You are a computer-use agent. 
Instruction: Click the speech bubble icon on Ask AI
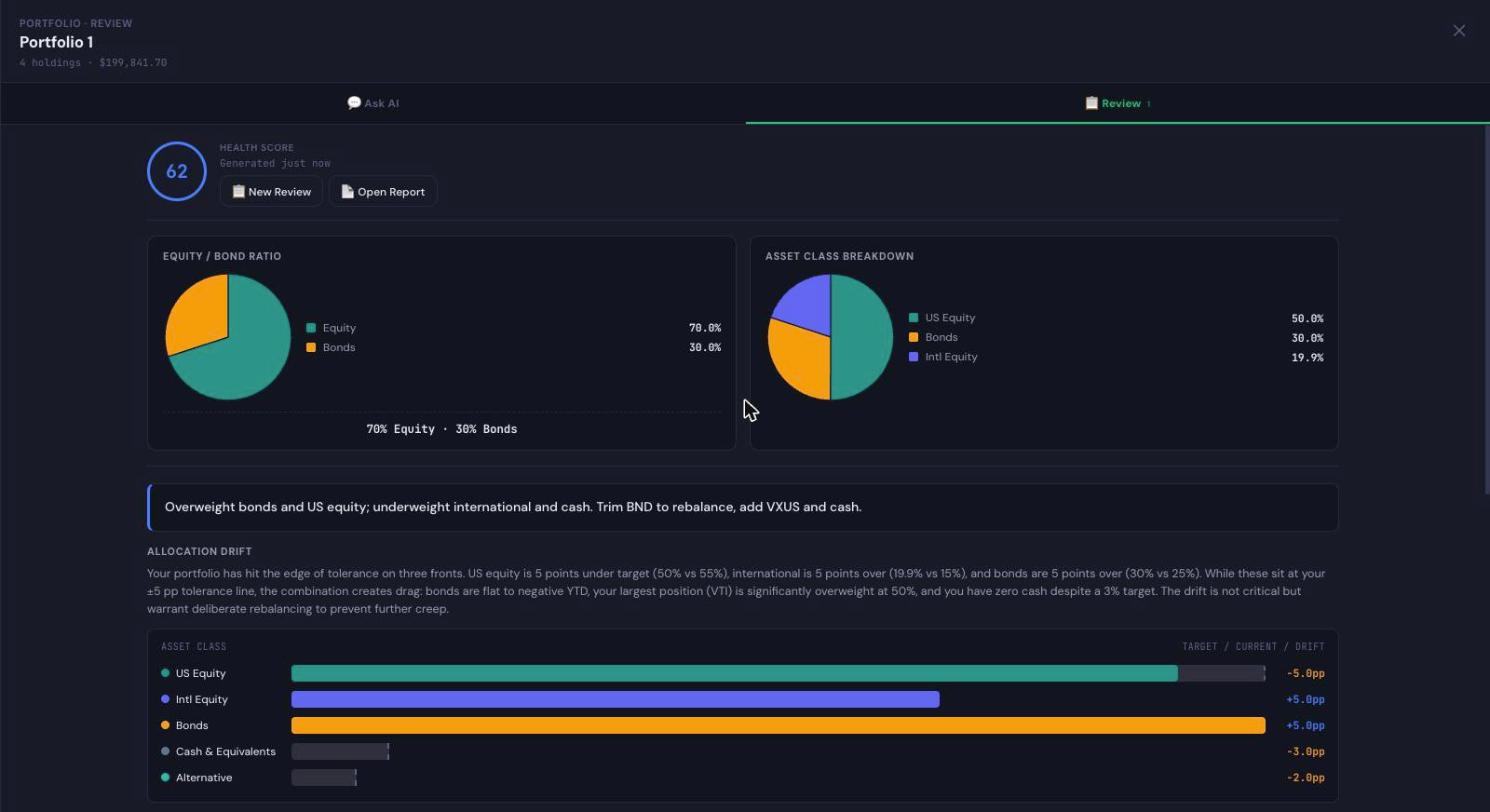(354, 103)
